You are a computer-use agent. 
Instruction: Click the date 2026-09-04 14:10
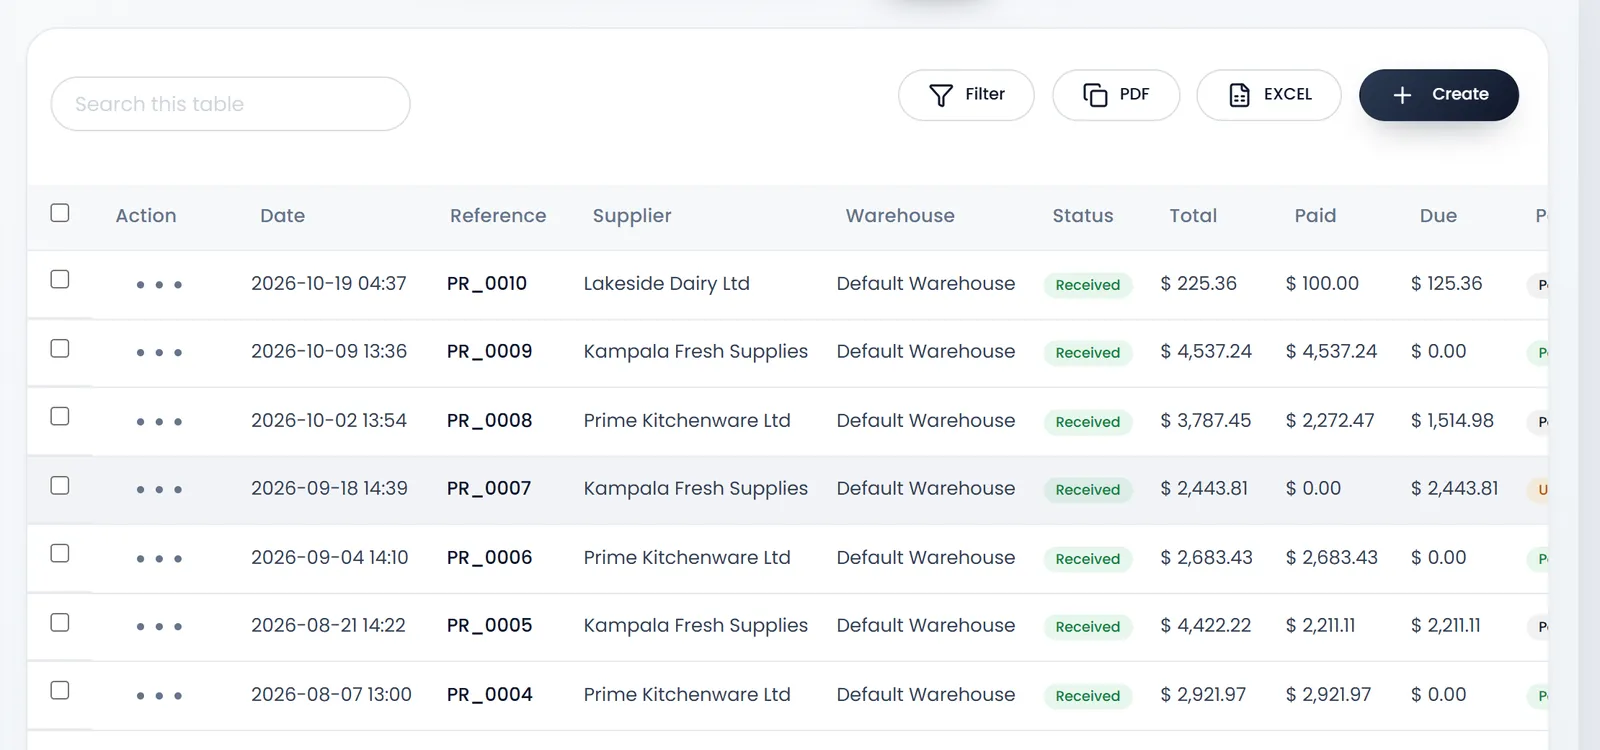click(330, 558)
